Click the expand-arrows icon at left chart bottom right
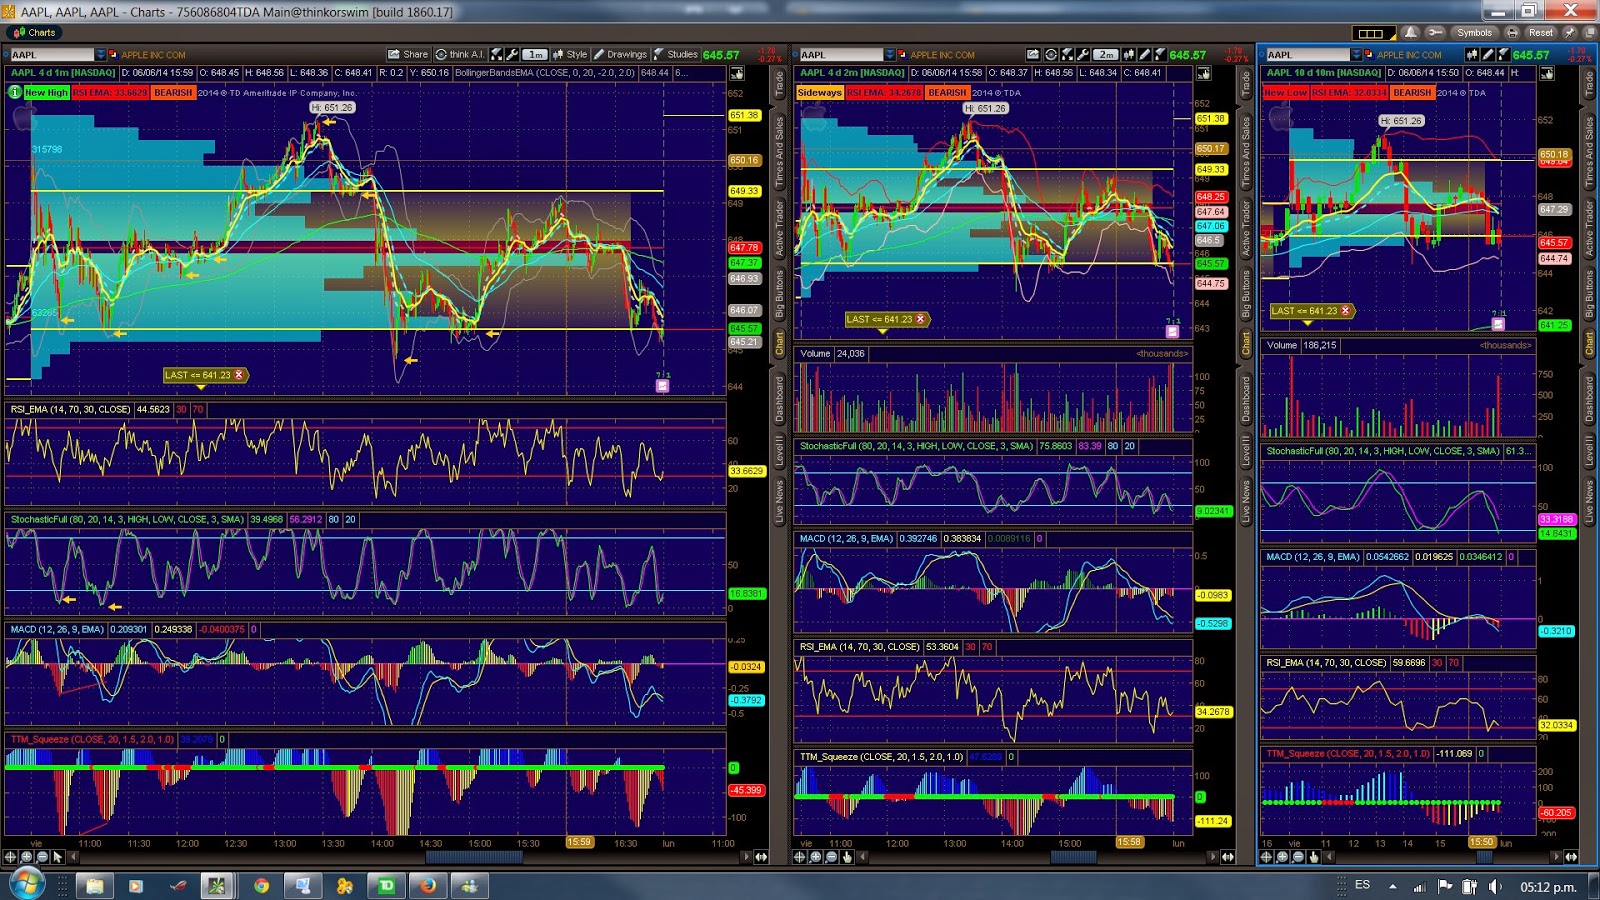1600x900 pixels. [761, 857]
